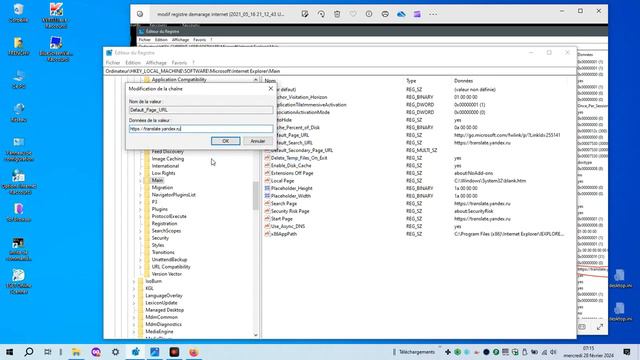
Task: Select the Main key in the tree
Action: [157, 180]
